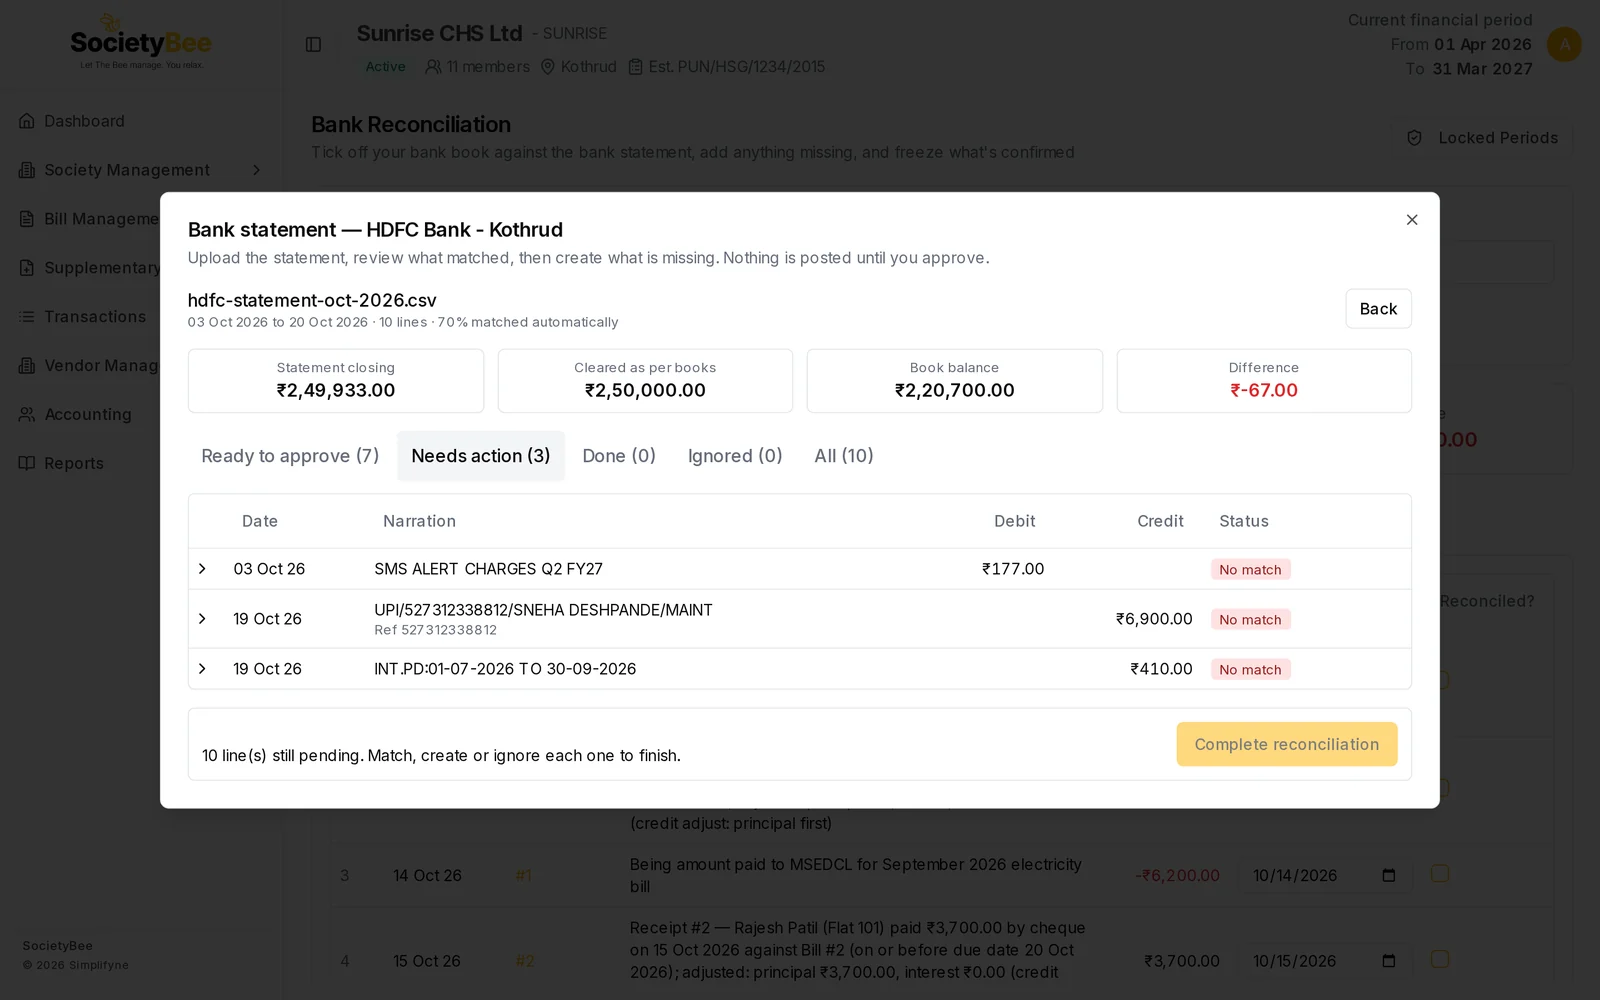Click Complete reconciliation button
Screen dimensions: 1600x1000
(x=1286, y=744)
